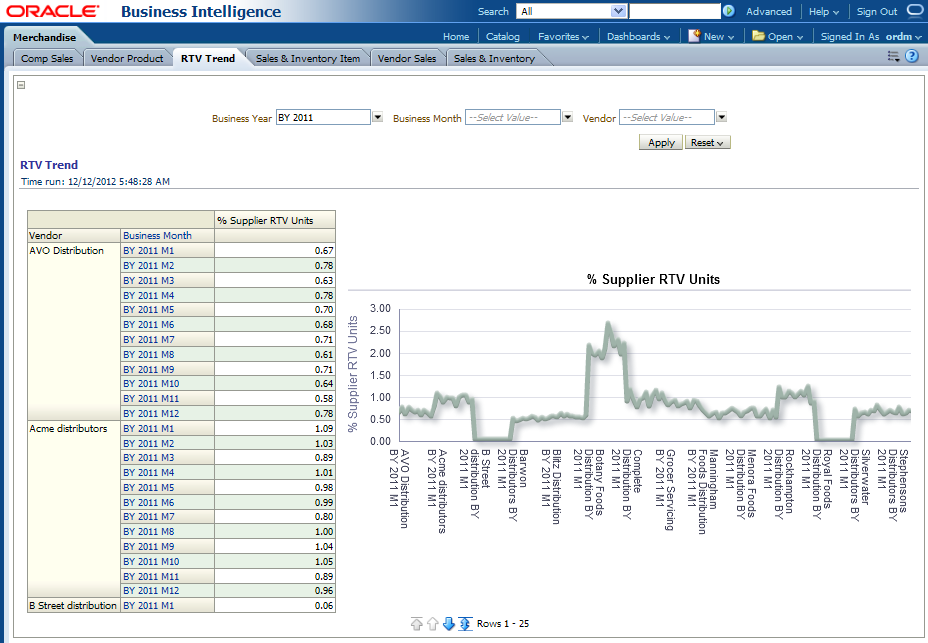Go to next 25 rows arrow

(x=449, y=624)
